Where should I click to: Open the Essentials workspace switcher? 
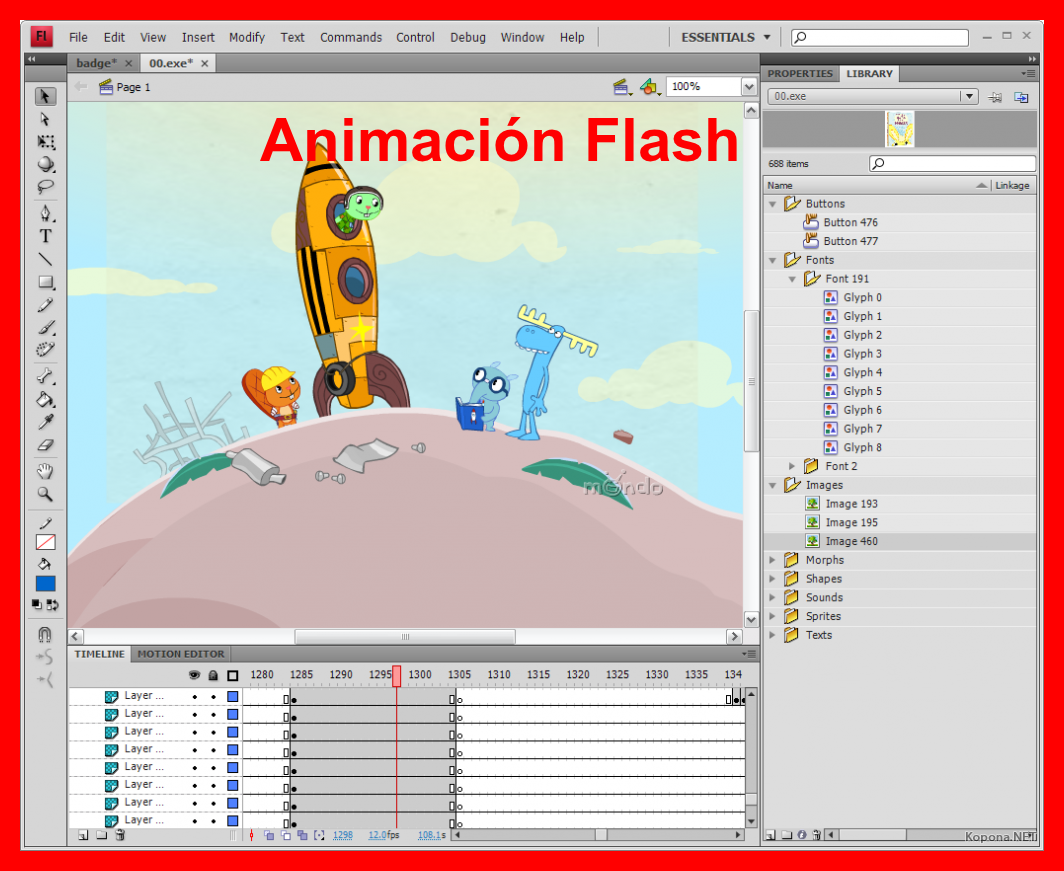(725, 37)
